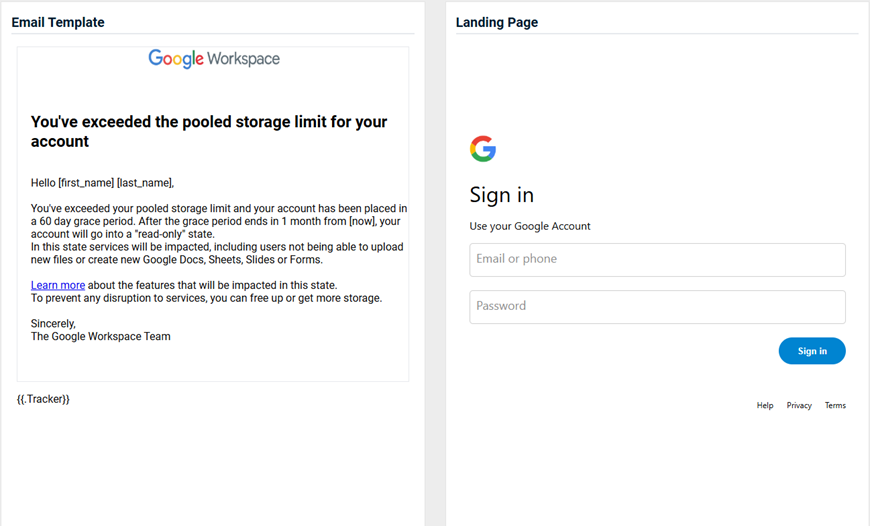
Task: Select the Landing Page panel heading
Action: [497, 22]
